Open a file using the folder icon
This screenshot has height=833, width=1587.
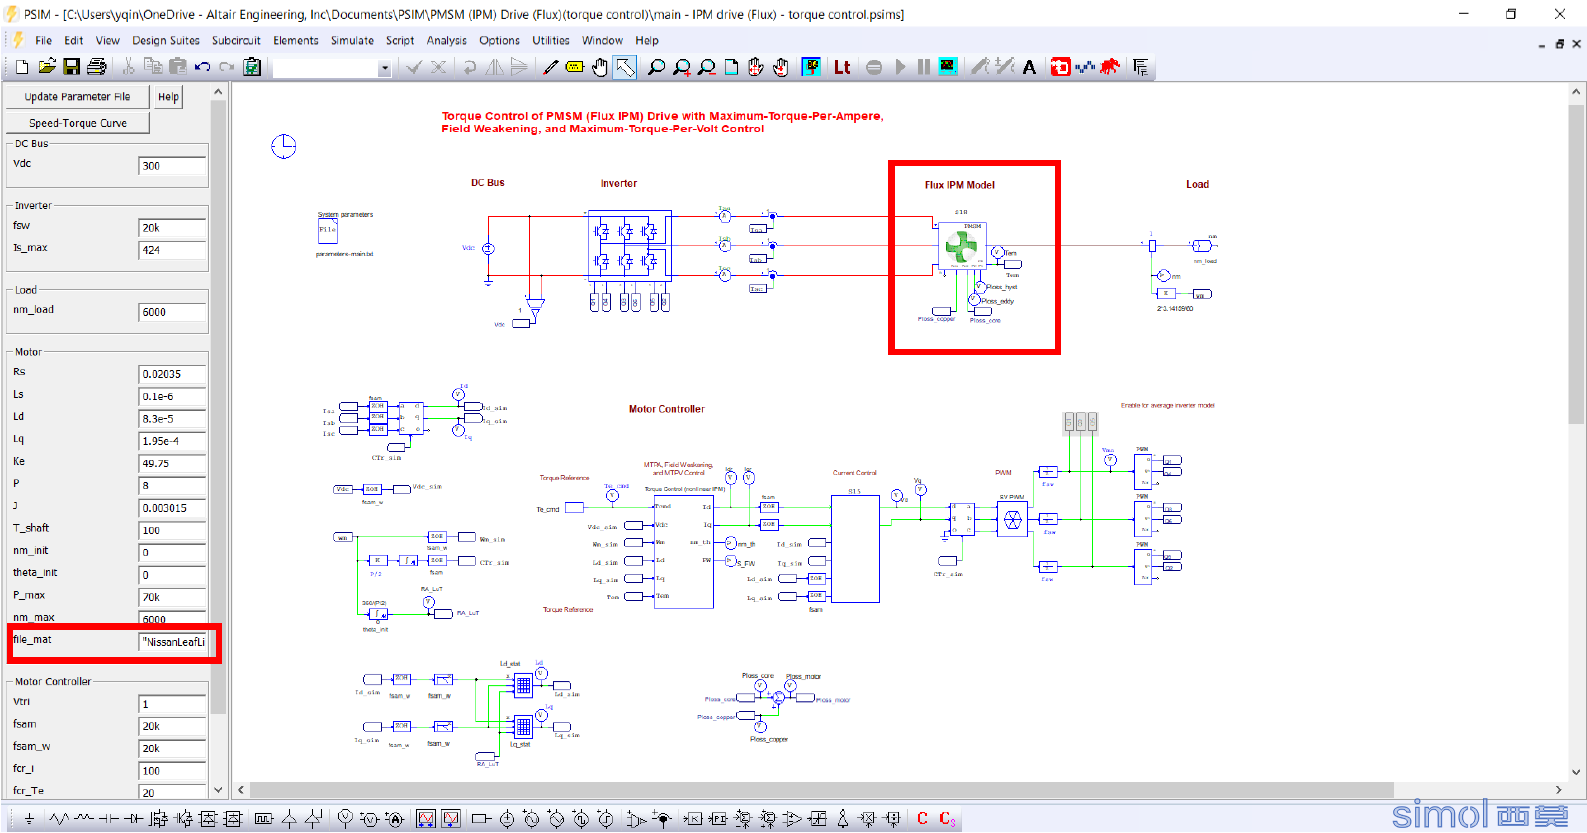(x=47, y=67)
